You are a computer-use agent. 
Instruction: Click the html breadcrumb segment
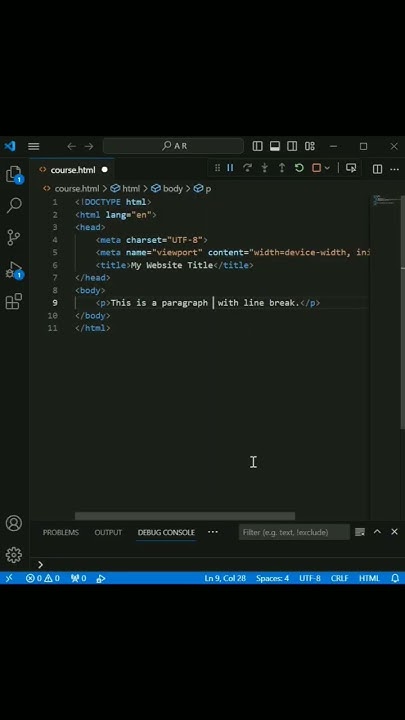point(130,189)
